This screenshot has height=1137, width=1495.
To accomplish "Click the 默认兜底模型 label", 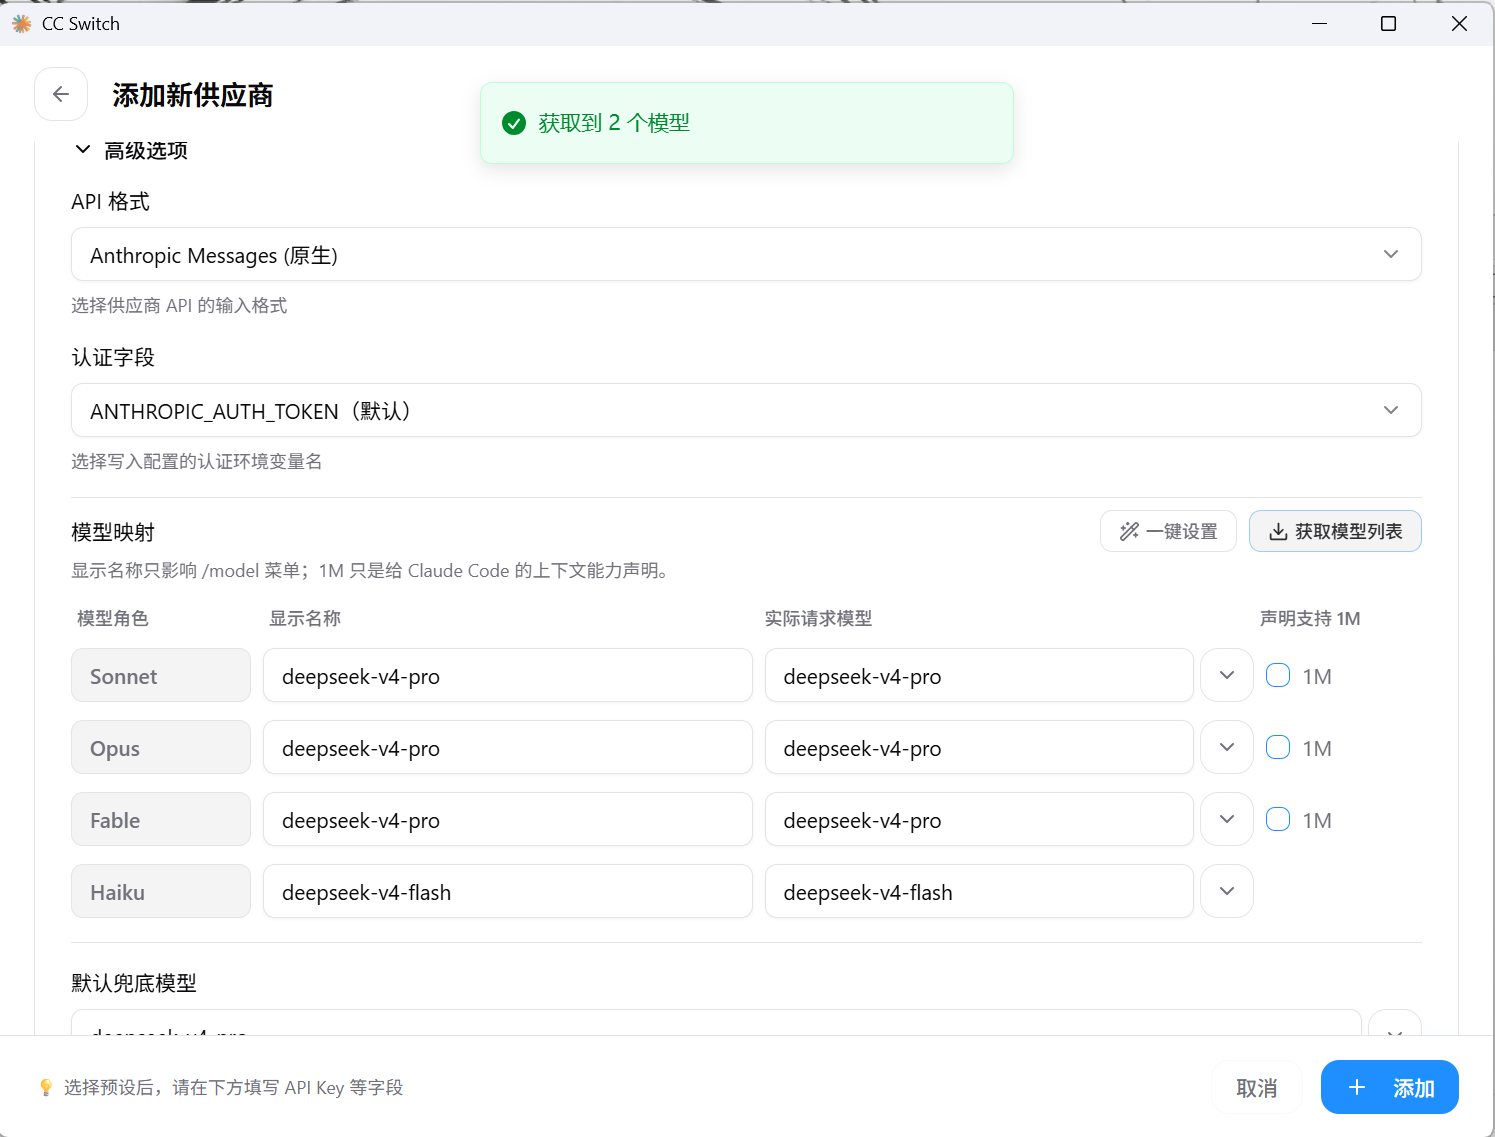I will click(x=134, y=983).
